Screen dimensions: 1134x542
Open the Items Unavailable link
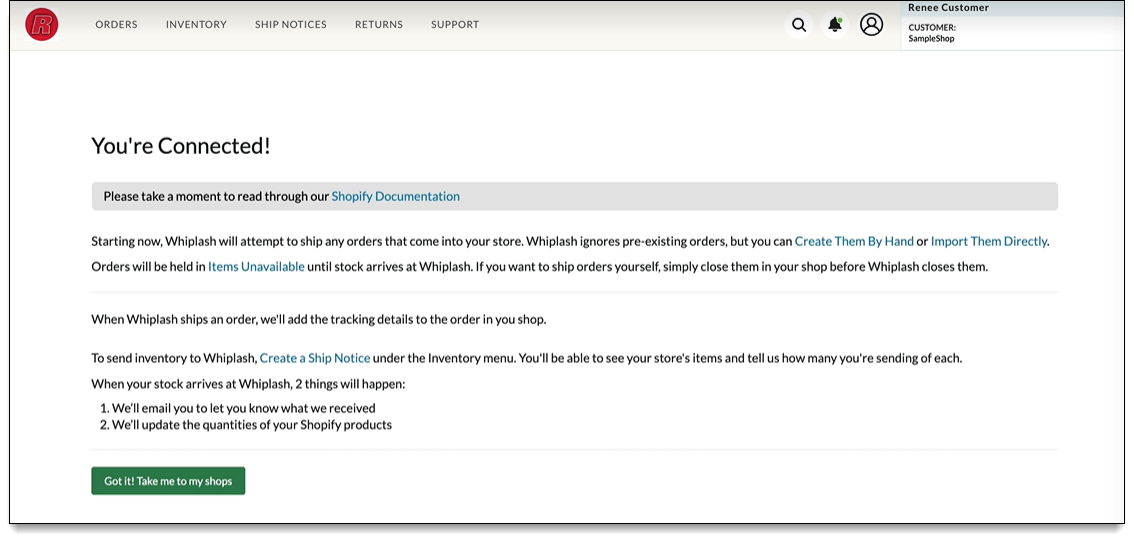coord(256,266)
